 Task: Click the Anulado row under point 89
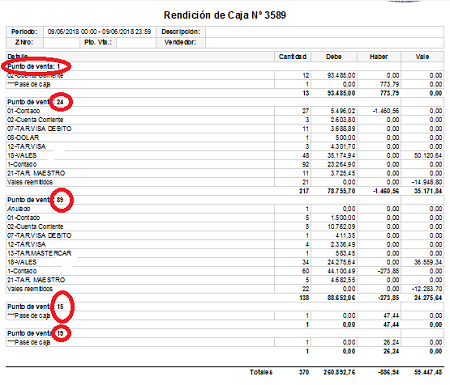pos(225,209)
